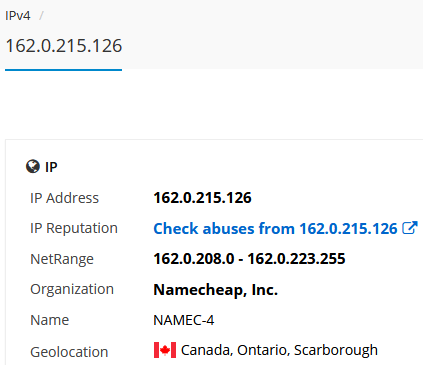Click organization name Namecheap, Inc.
The width and height of the screenshot is (423, 365).
pyautogui.click(x=215, y=290)
